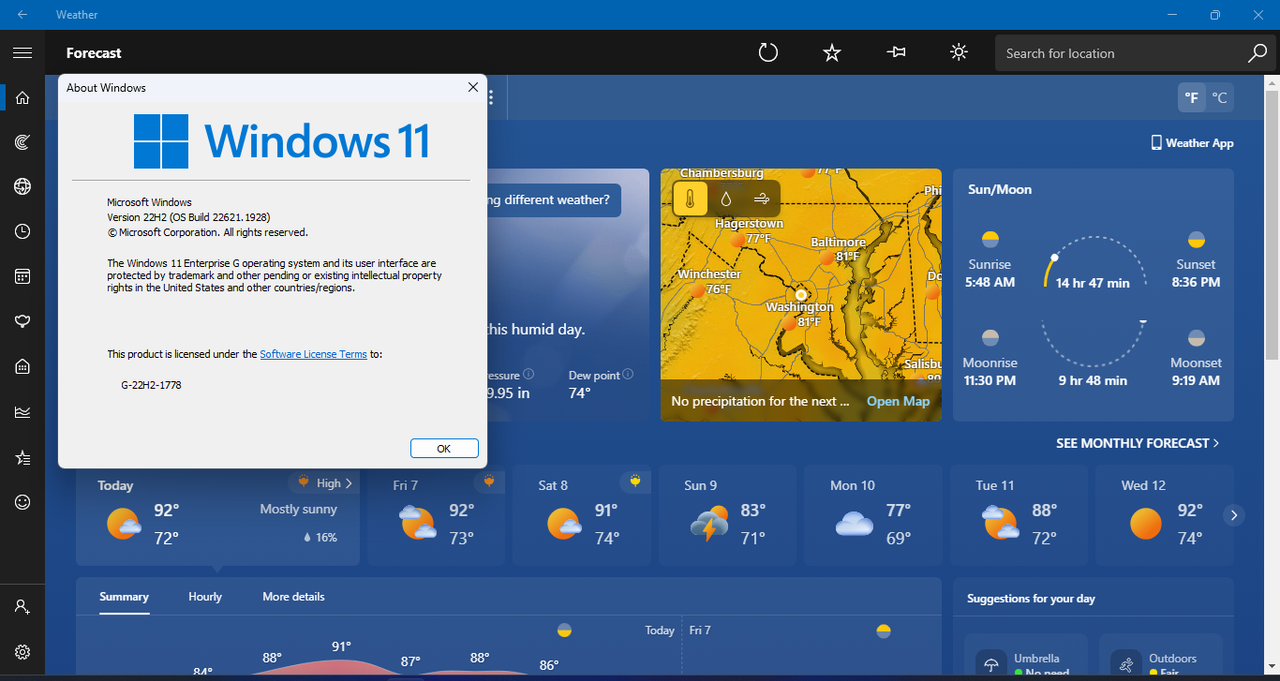Click Umbrella suggestion card
Screen dimensions: 1280x681
coord(1025,657)
